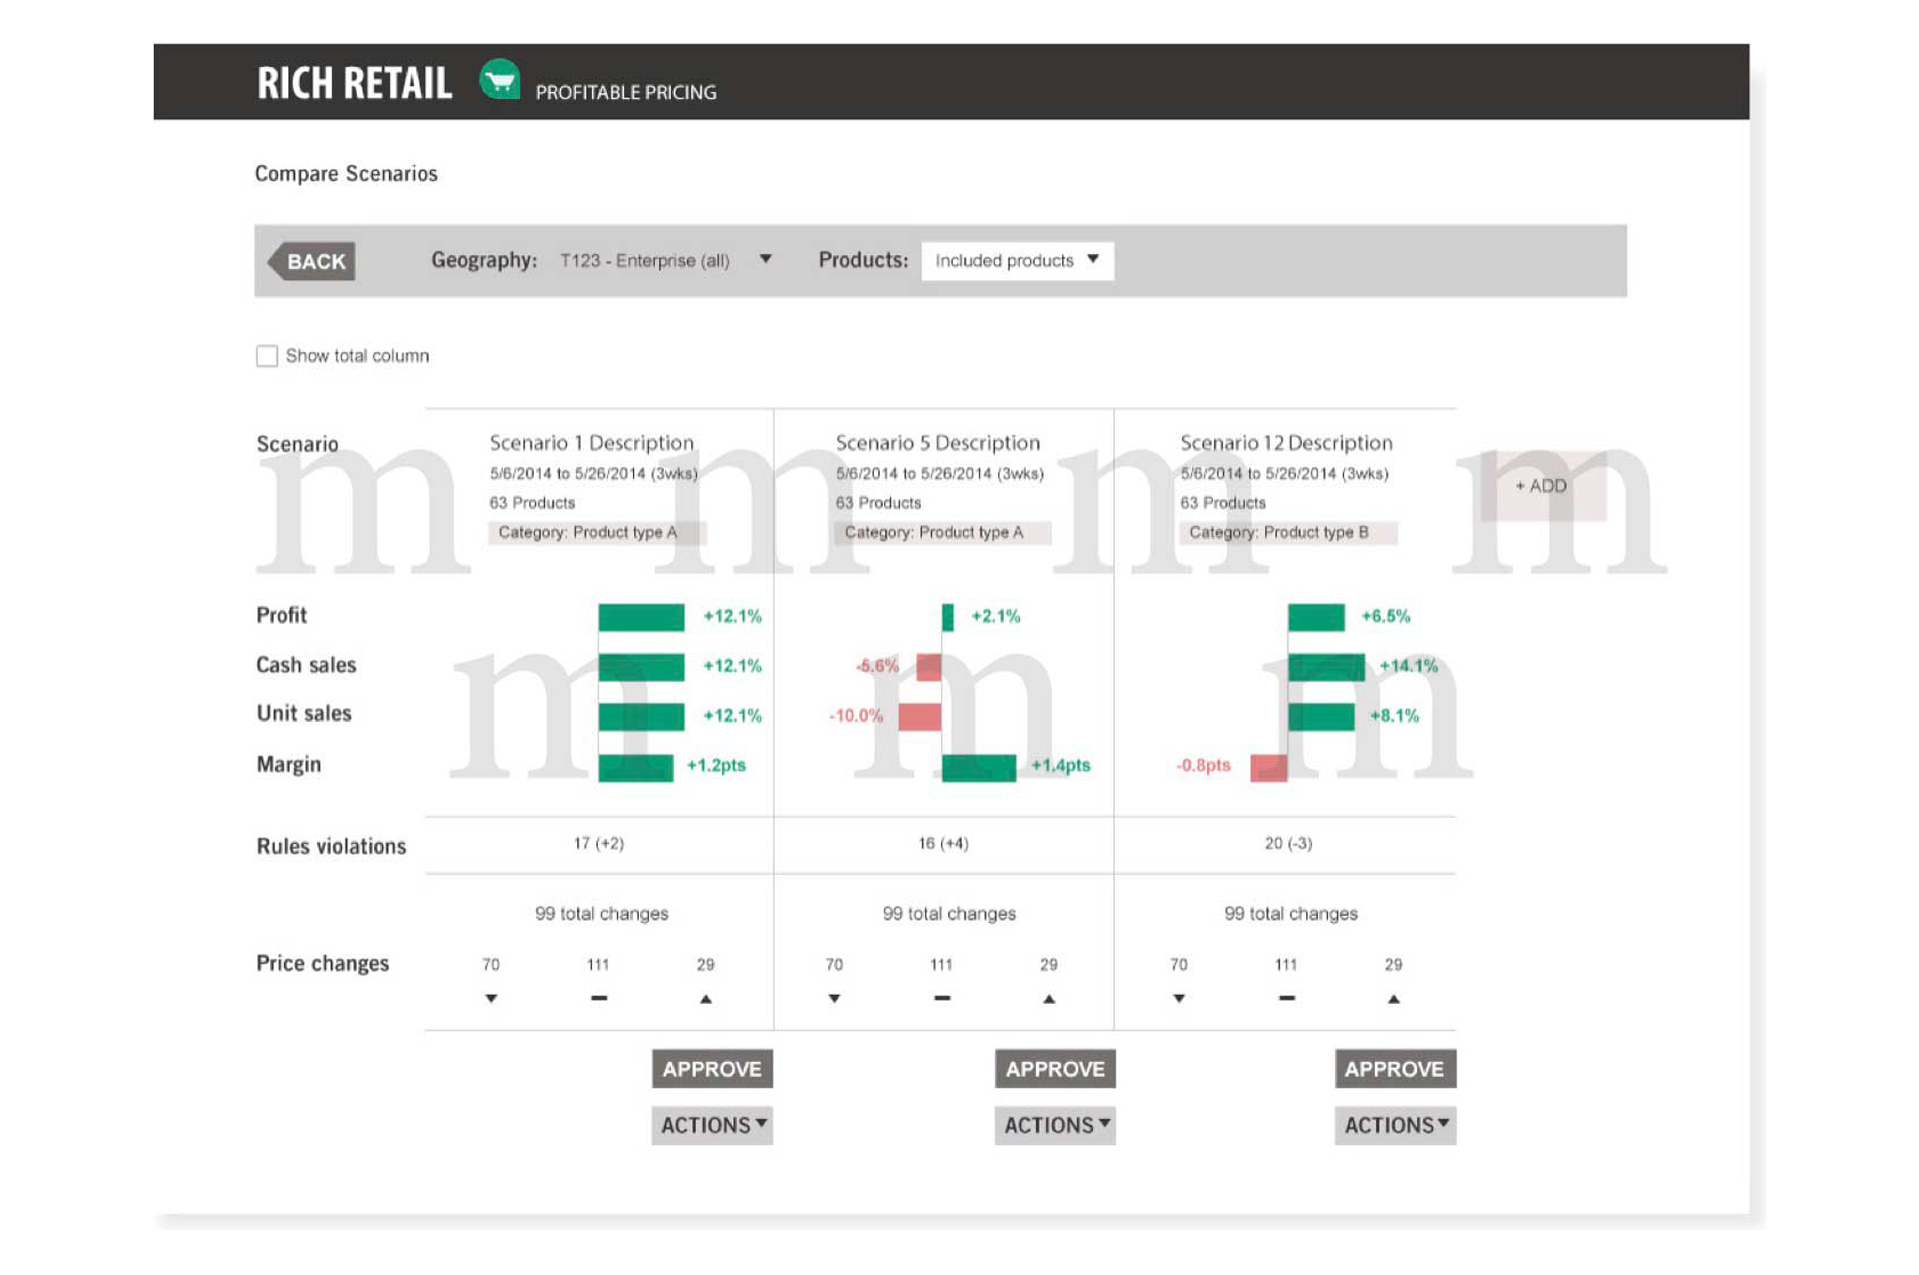
Task: Click Scenario 1 price increase arrow icon
Action: pyautogui.click(x=706, y=998)
